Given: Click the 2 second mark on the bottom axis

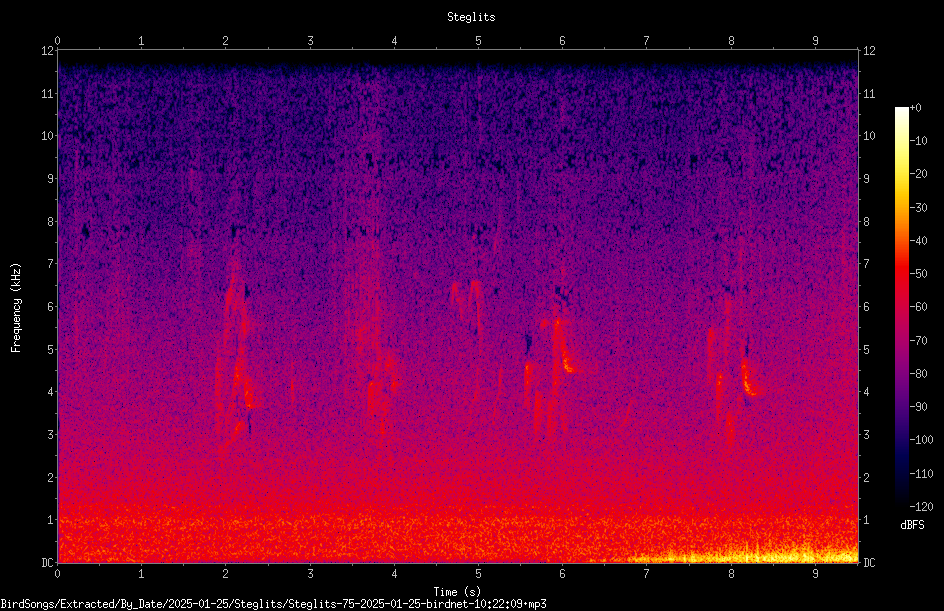Looking at the screenshot, I should click(225, 574).
